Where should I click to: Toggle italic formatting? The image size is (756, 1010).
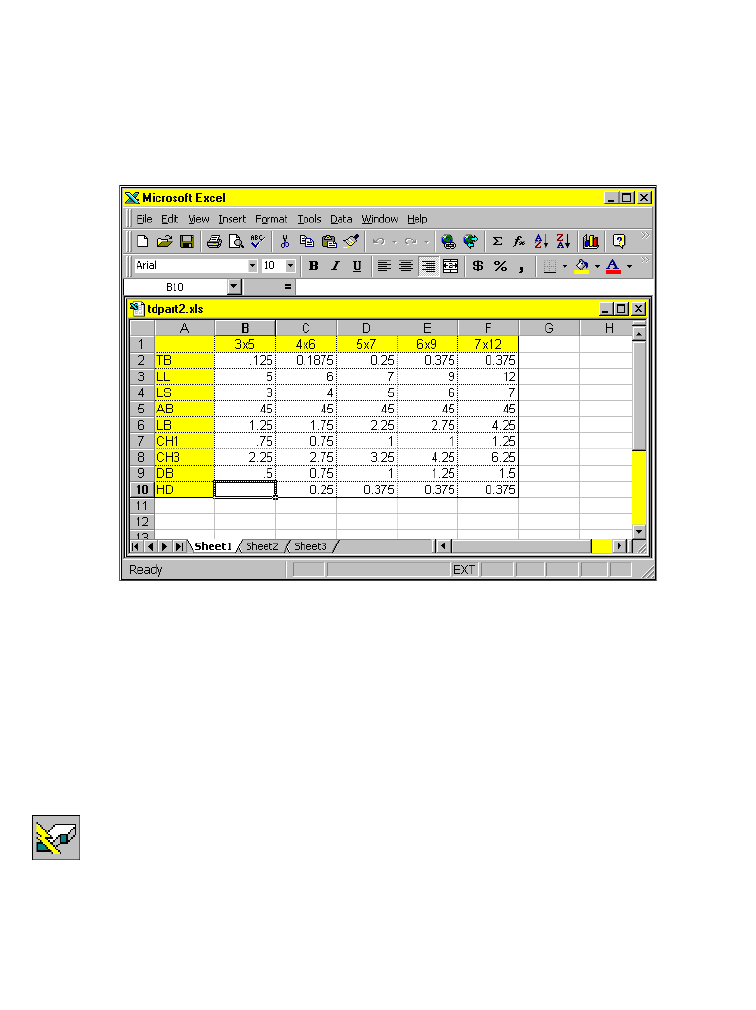click(x=335, y=266)
